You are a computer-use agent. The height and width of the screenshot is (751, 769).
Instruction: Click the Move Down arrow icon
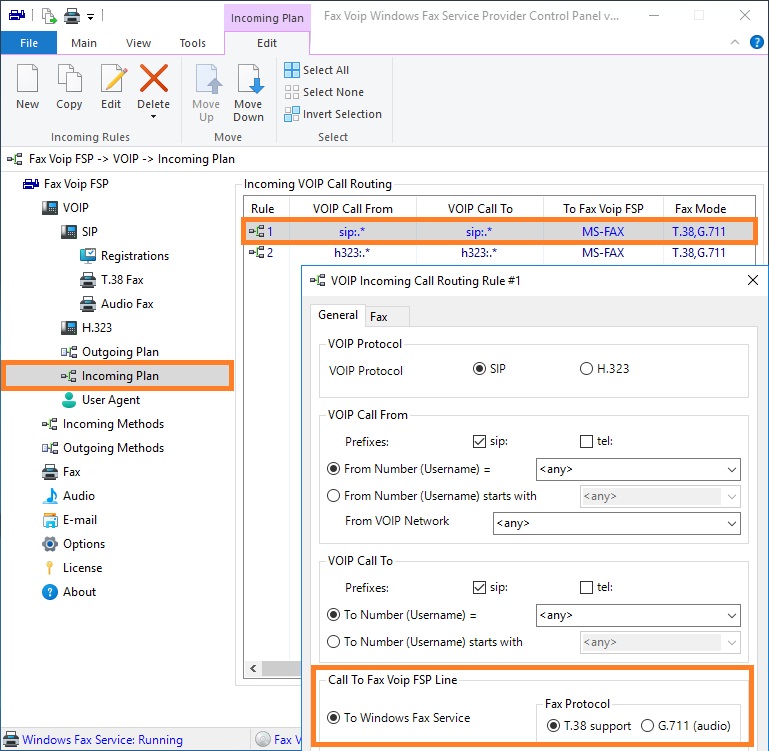click(x=250, y=78)
